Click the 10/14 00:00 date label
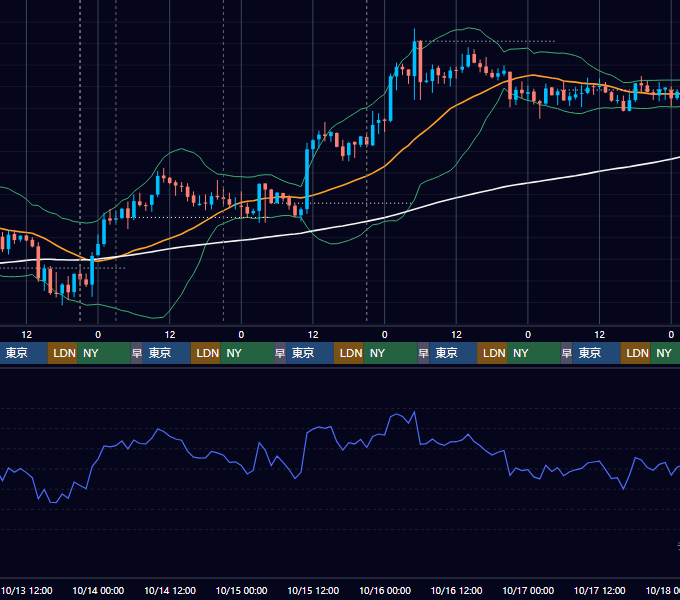The height and width of the screenshot is (600, 680). [98, 590]
